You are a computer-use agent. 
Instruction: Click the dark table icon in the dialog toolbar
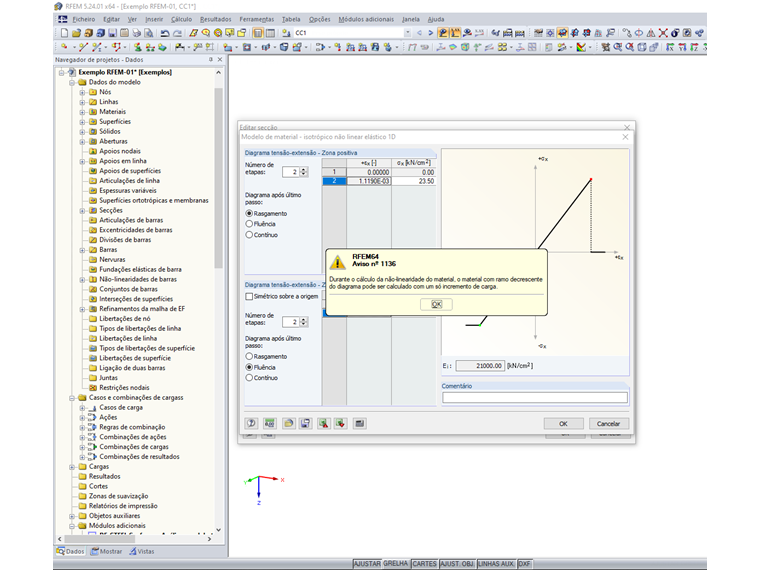359,423
